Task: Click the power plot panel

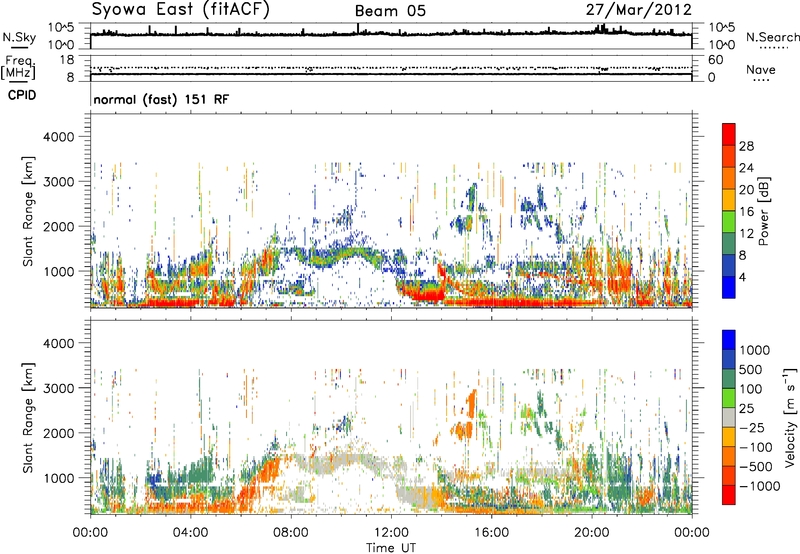Action: point(391,211)
